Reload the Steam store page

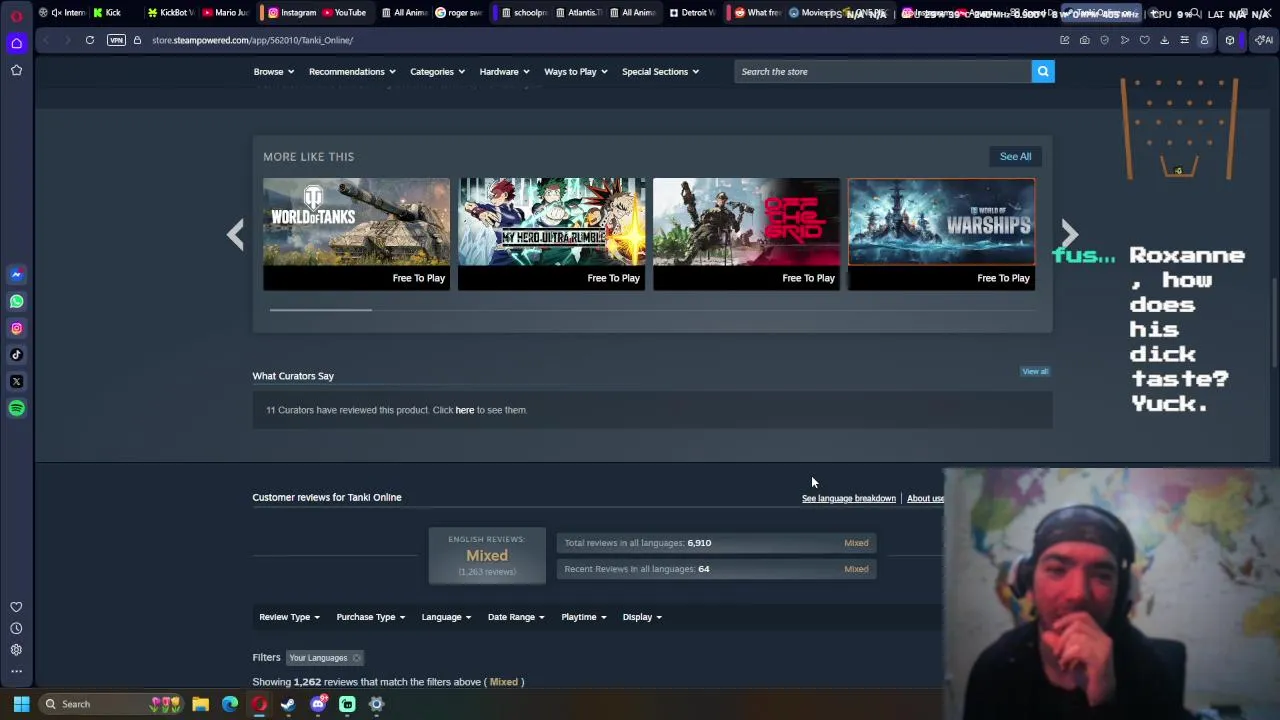tap(89, 40)
